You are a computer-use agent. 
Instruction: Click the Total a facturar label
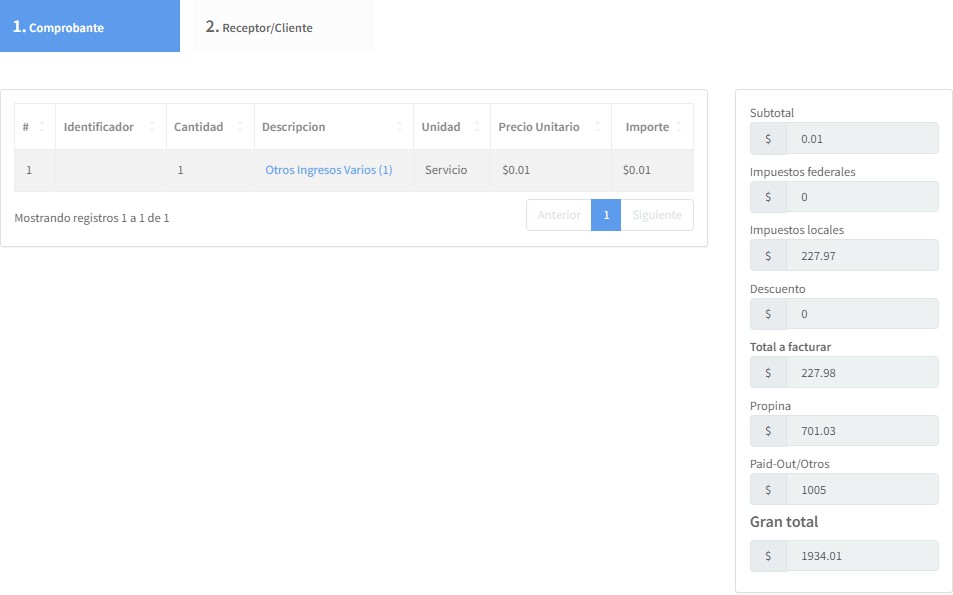click(x=790, y=347)
